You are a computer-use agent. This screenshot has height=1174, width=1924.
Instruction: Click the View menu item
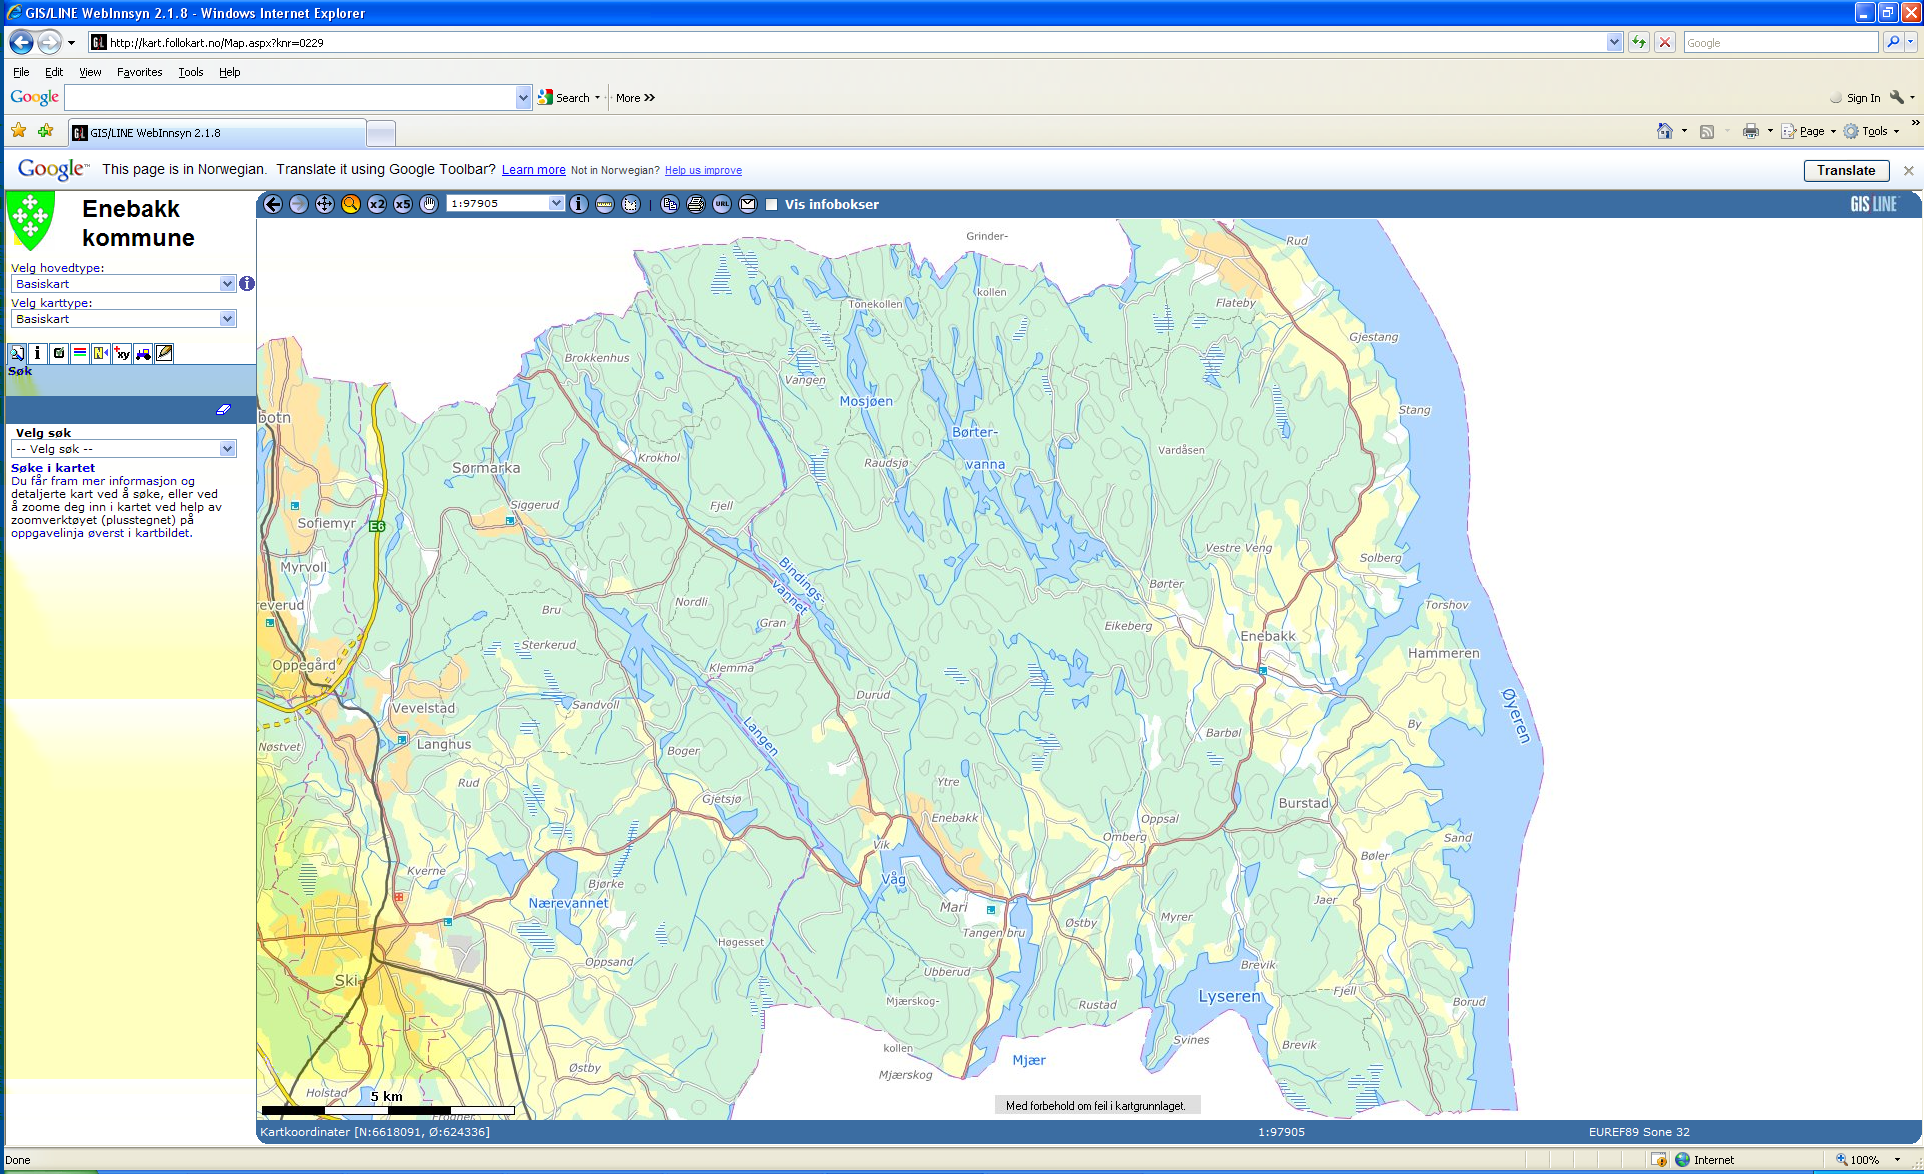tap(87, 71)
